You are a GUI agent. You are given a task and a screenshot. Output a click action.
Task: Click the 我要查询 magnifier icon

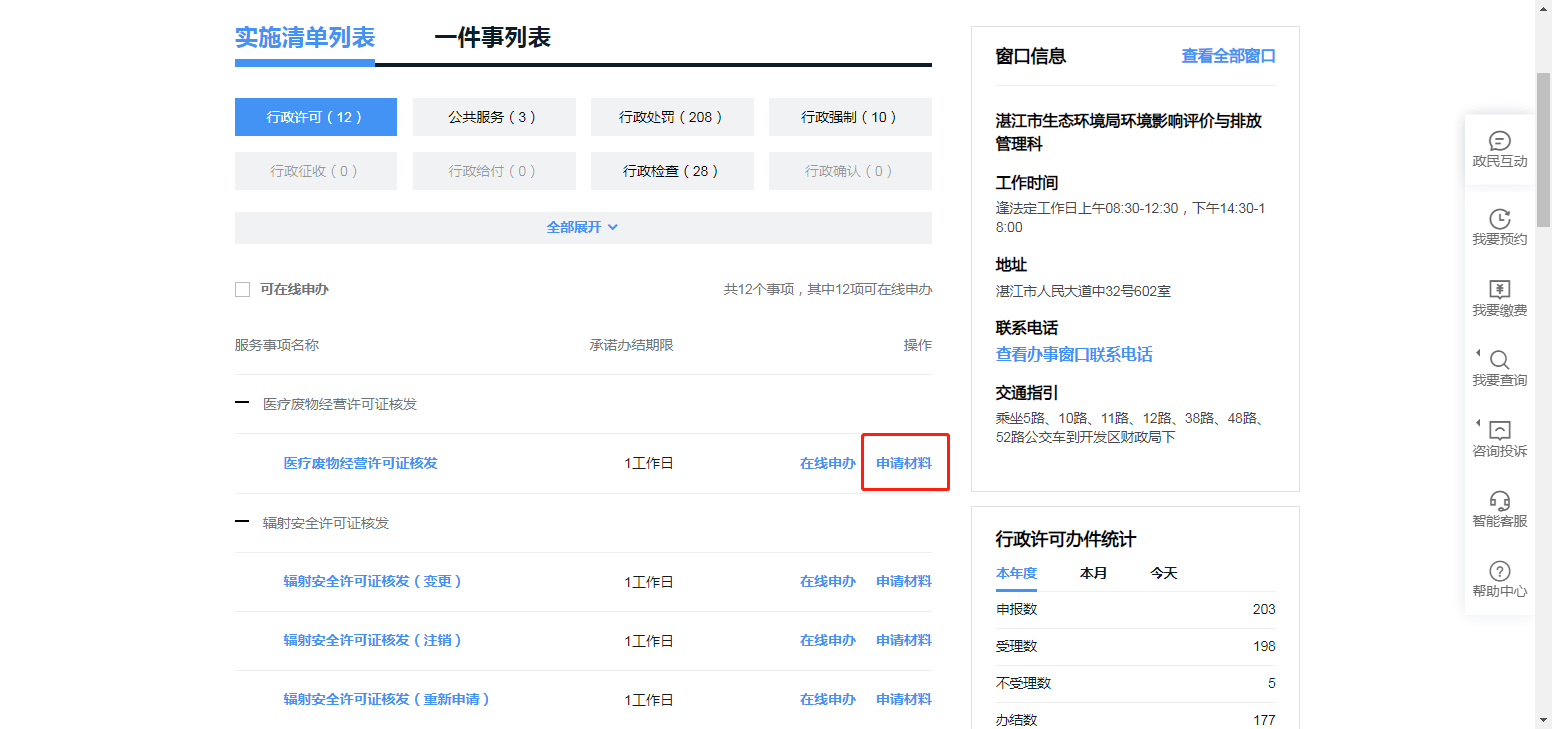(x=1499, y=360)
